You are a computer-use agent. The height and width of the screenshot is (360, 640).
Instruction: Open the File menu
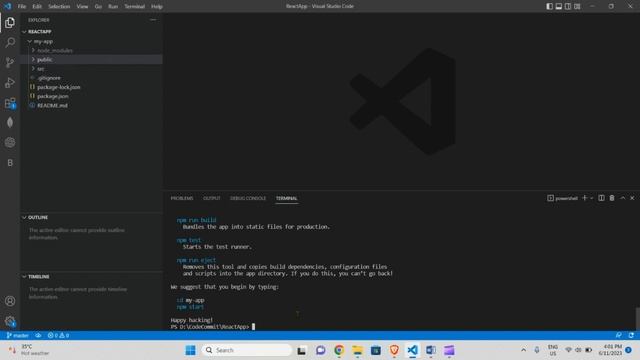[x=22, y=6]
